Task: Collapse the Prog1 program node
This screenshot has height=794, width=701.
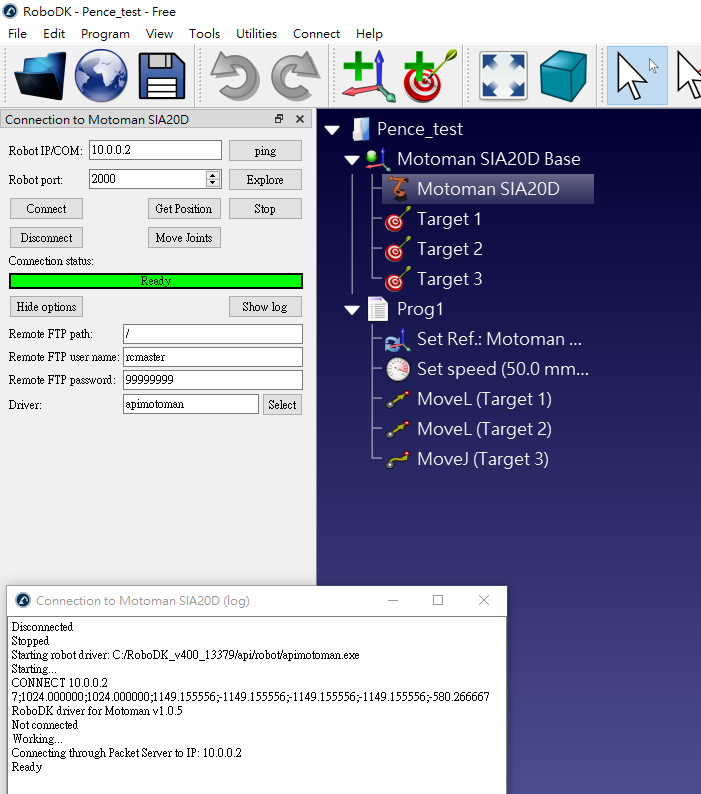Action: click(x=352, y=309)
